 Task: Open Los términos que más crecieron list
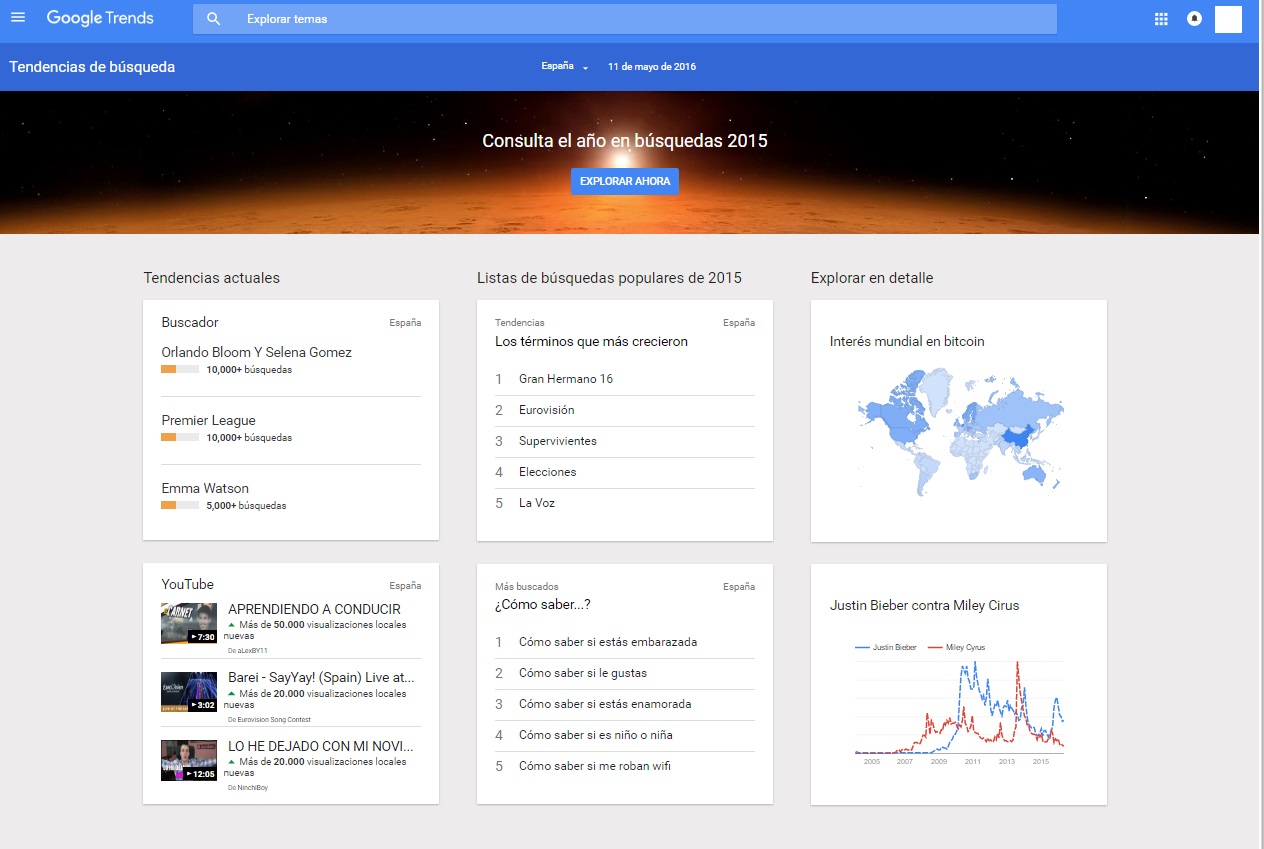(x=591, y=341)
